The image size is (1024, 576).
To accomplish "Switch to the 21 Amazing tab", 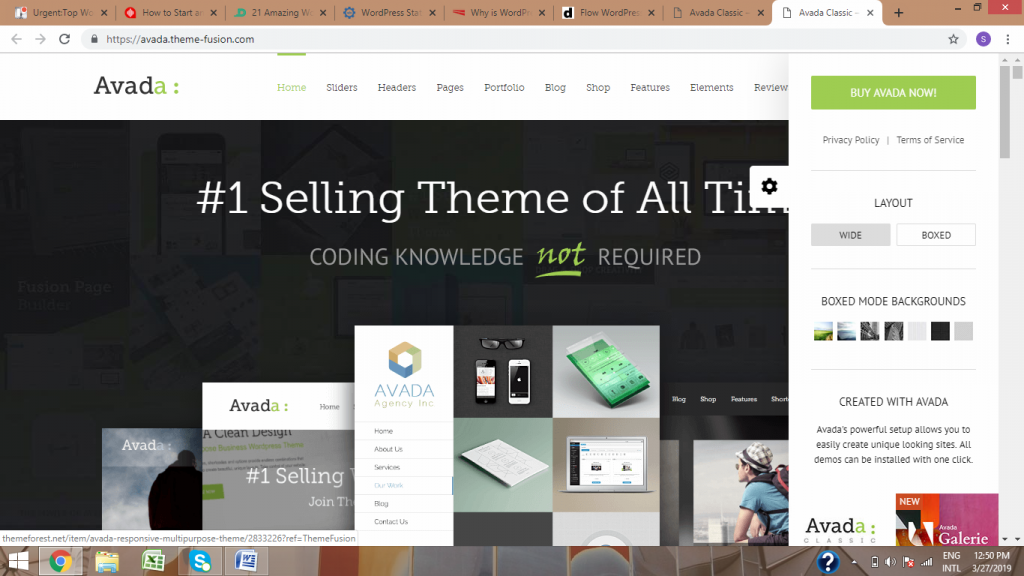I will click(281, 12).
